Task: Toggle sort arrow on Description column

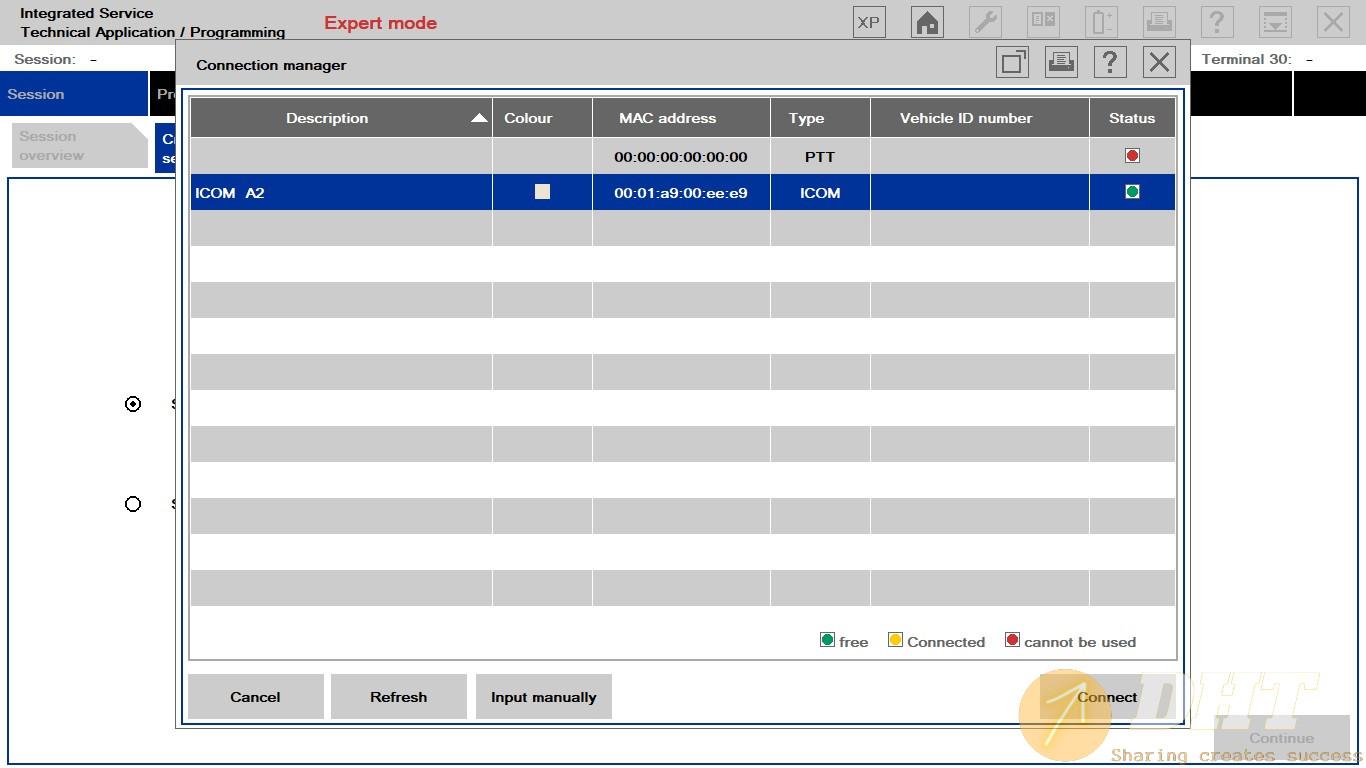Action: point(479,118)
